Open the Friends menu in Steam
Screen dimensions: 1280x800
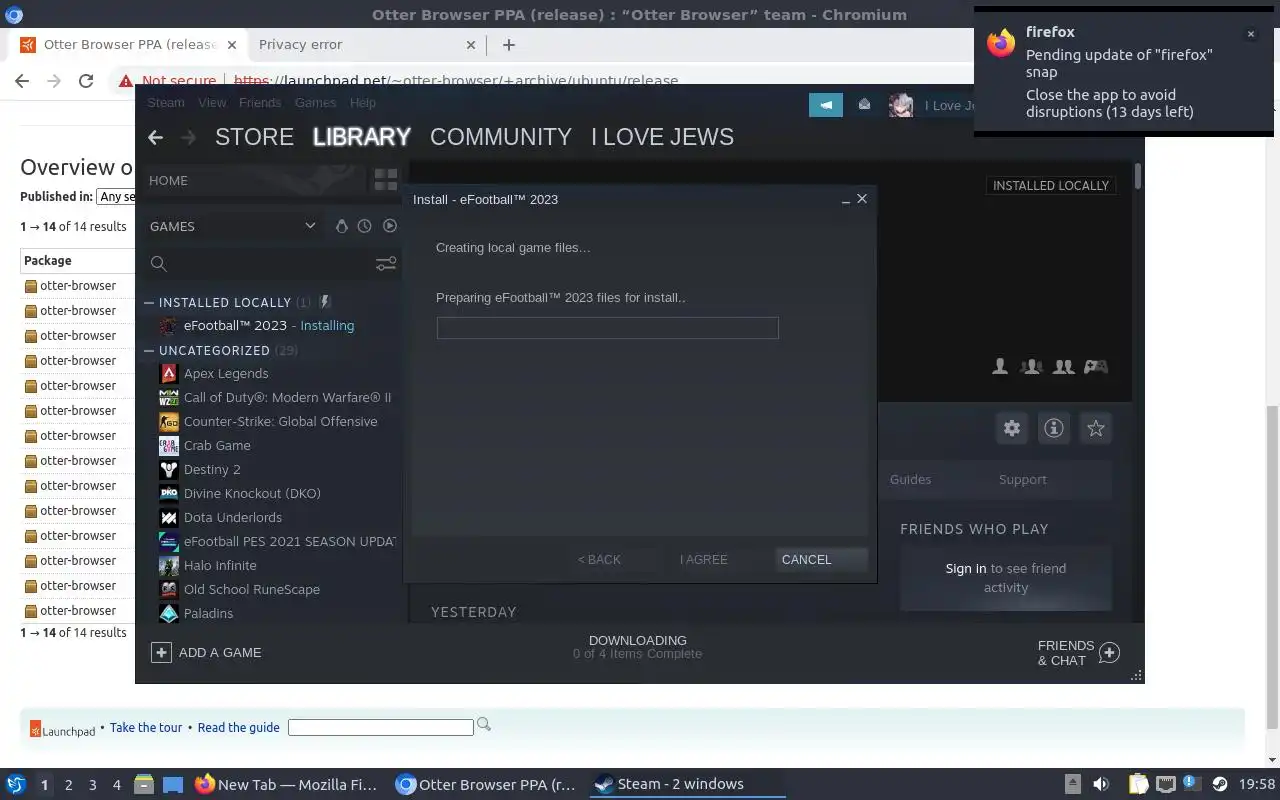(x=260, y=103)
